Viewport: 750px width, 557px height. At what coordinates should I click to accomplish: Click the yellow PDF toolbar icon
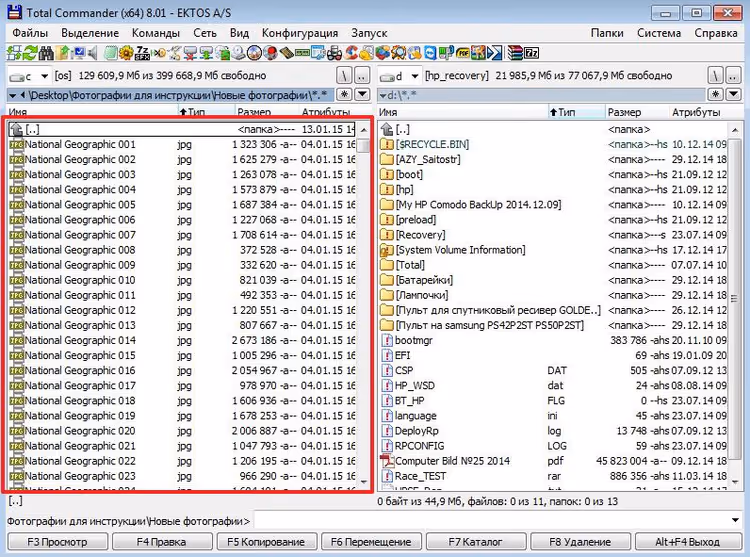pos(463,53)
